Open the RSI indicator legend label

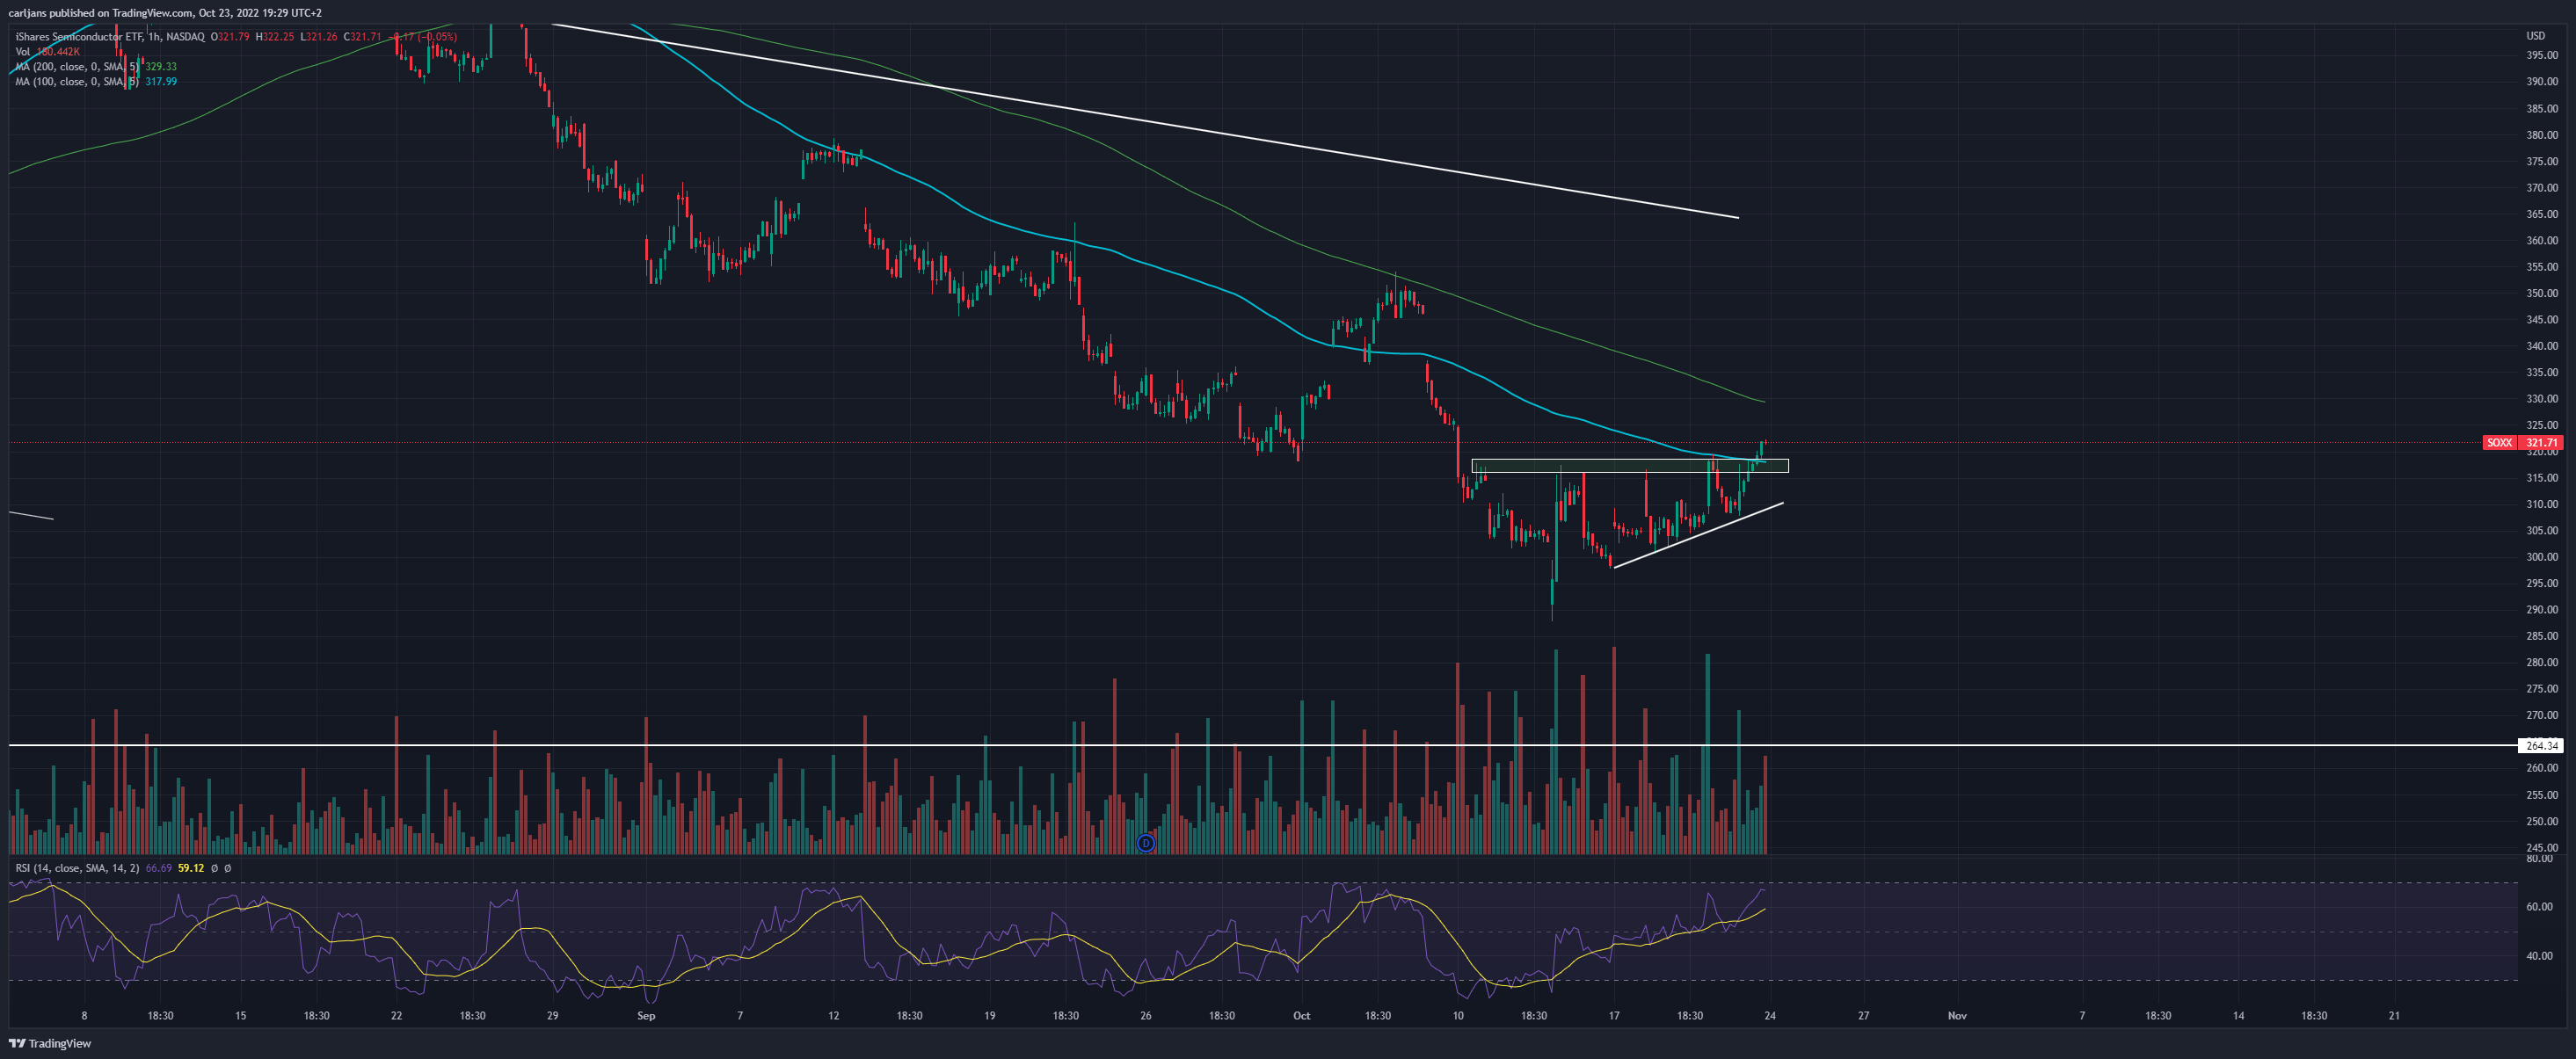(78, 868)
